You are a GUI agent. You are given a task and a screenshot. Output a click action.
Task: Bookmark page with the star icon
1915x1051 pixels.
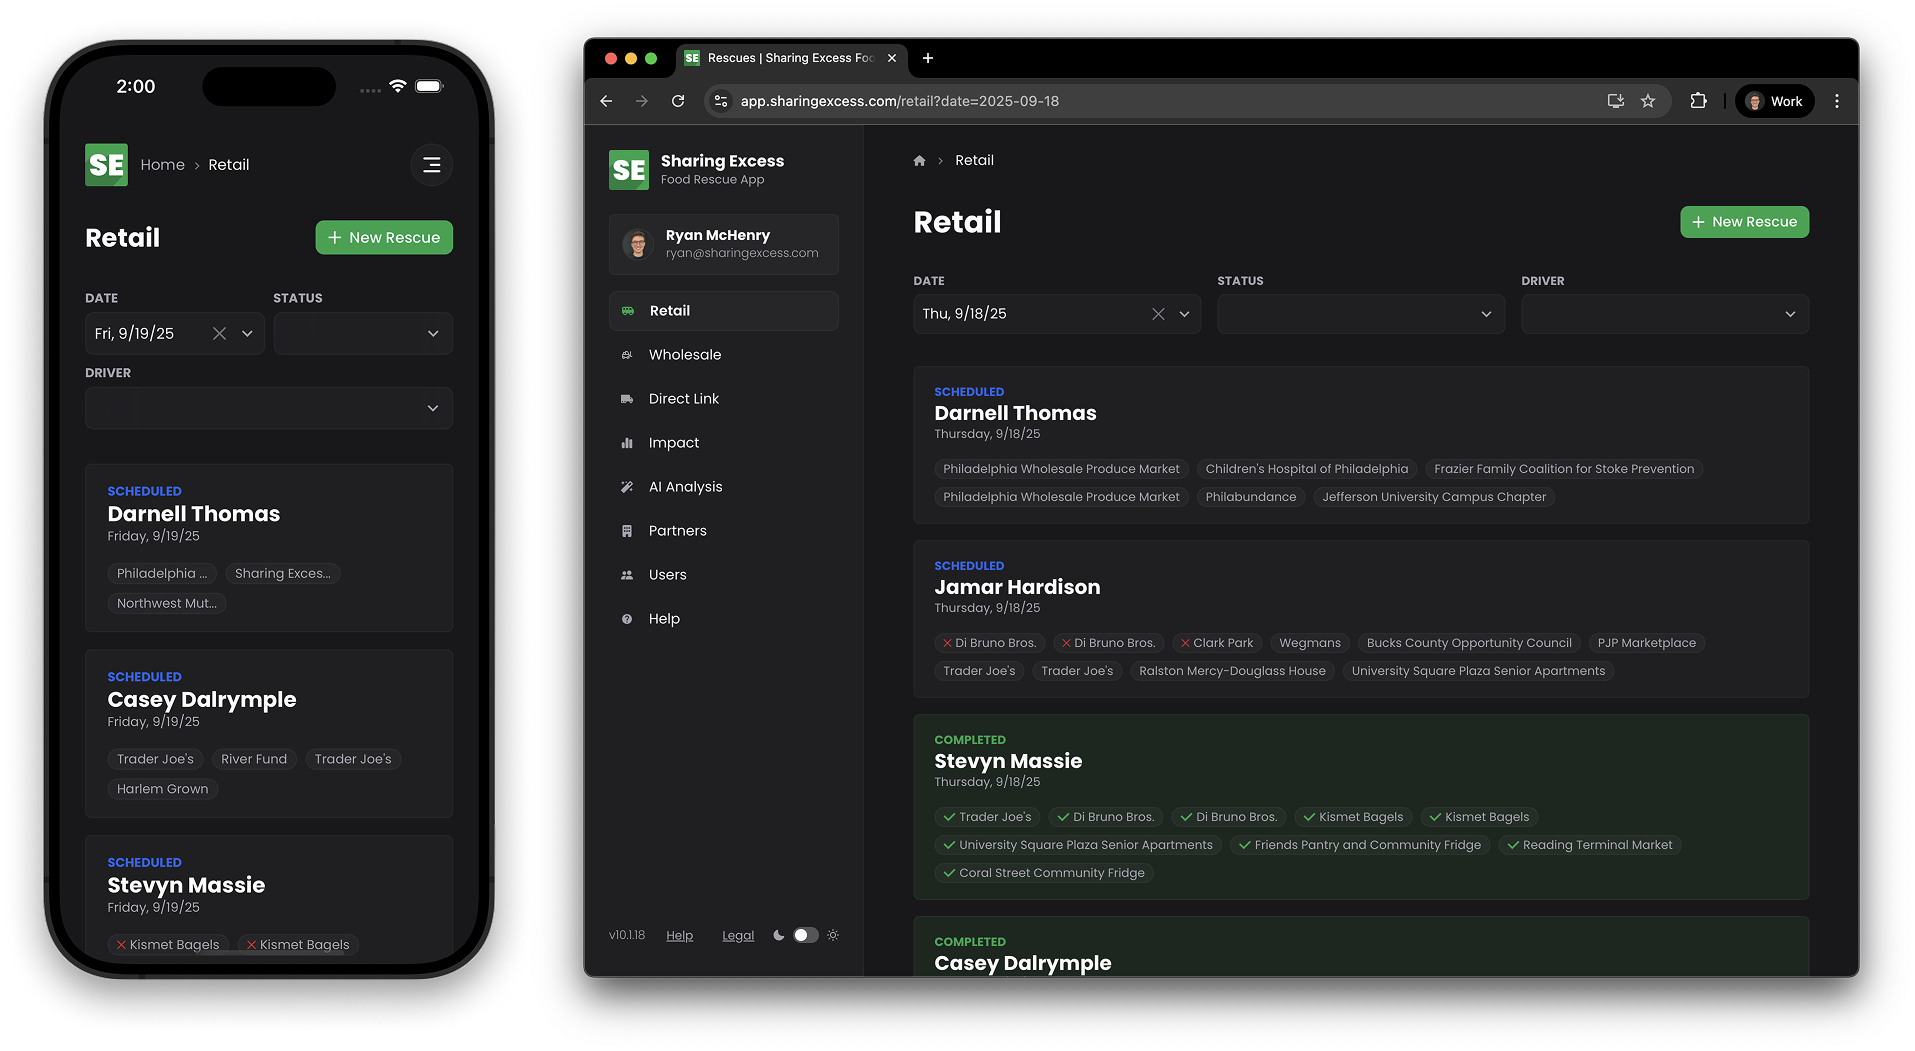pyautogui.click(x=1648, y=101)
